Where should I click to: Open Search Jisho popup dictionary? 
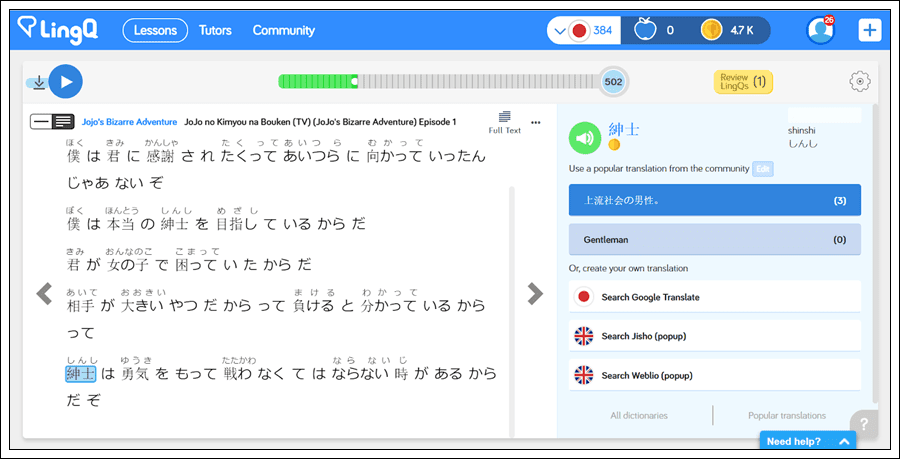point(714,336)
